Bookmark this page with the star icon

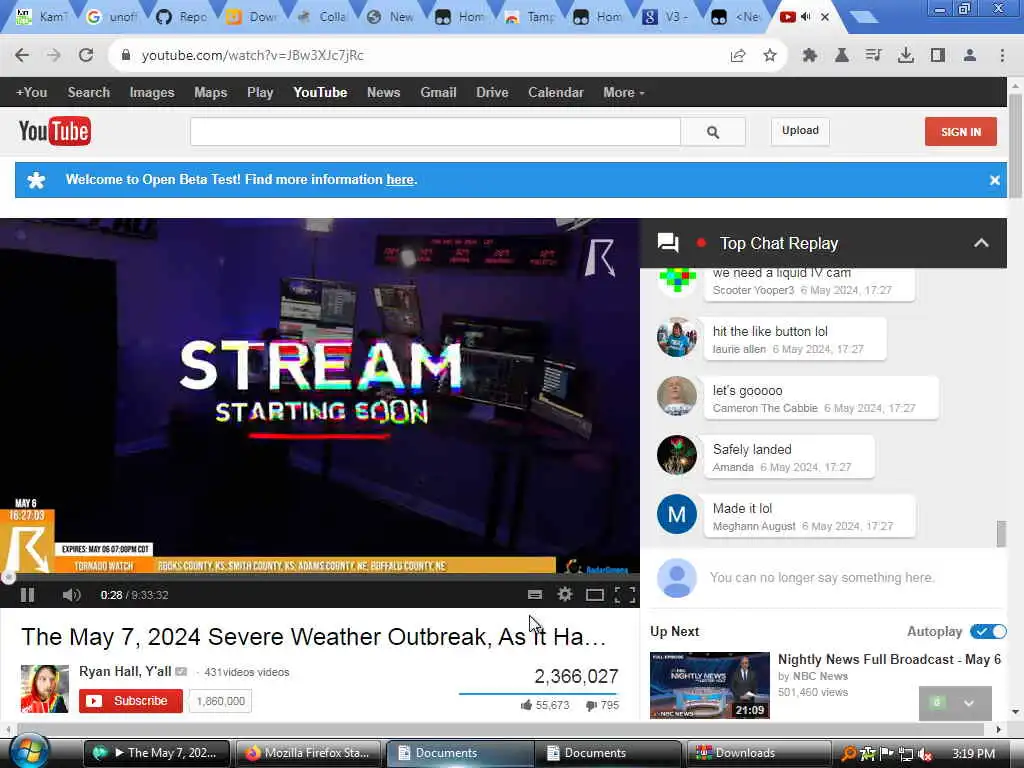click(x=770, y=56)
